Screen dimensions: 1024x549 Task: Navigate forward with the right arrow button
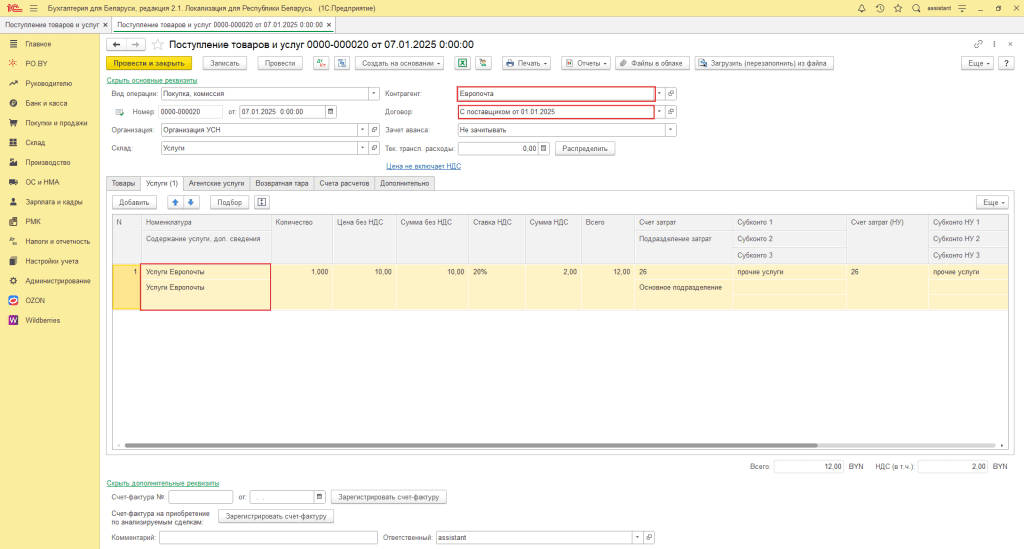135,44
